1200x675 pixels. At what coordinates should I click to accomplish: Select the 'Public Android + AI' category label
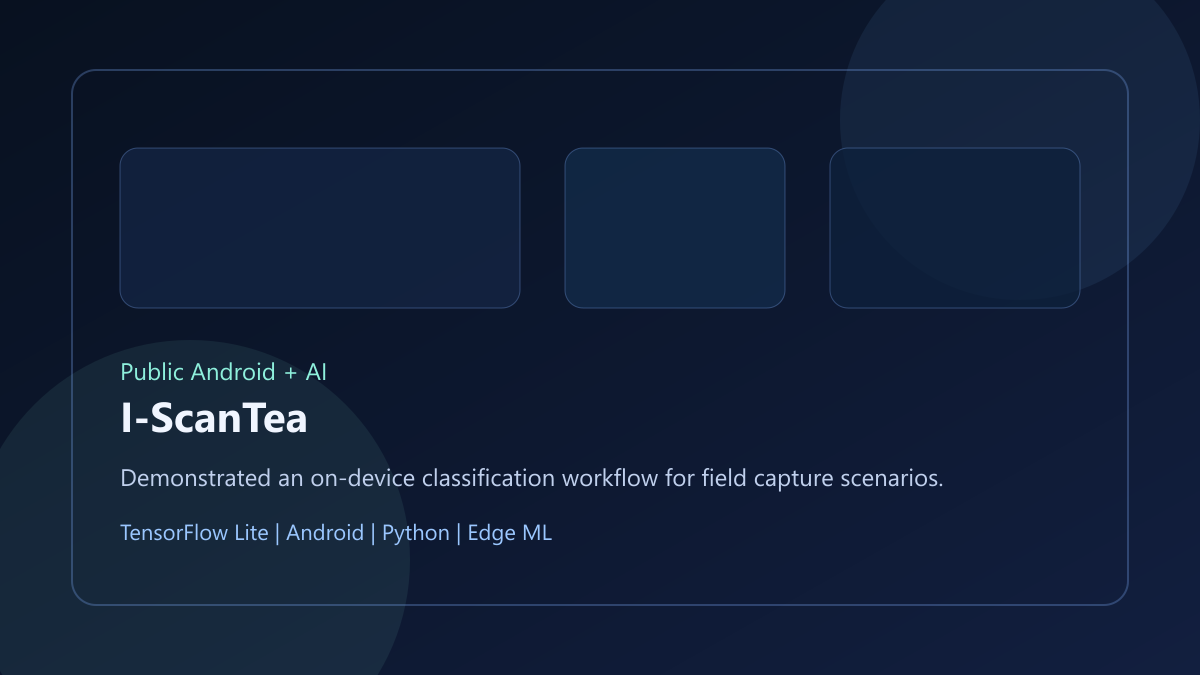click(224, 372)
